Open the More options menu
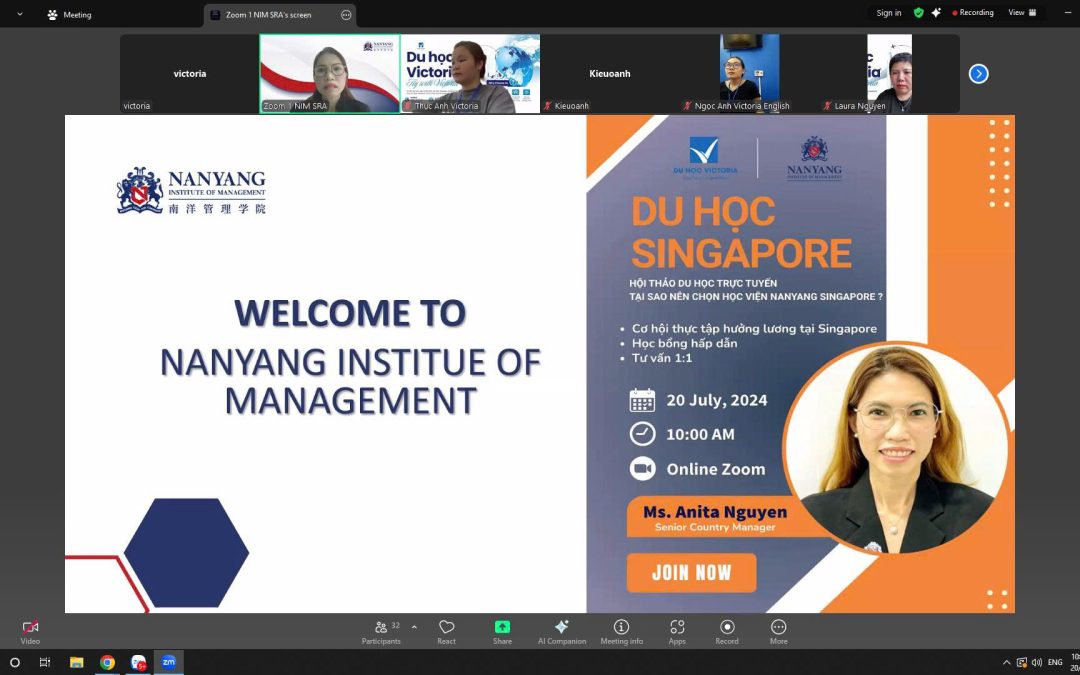This screenshot has height=675, width=1080. [x=778, y=632]
